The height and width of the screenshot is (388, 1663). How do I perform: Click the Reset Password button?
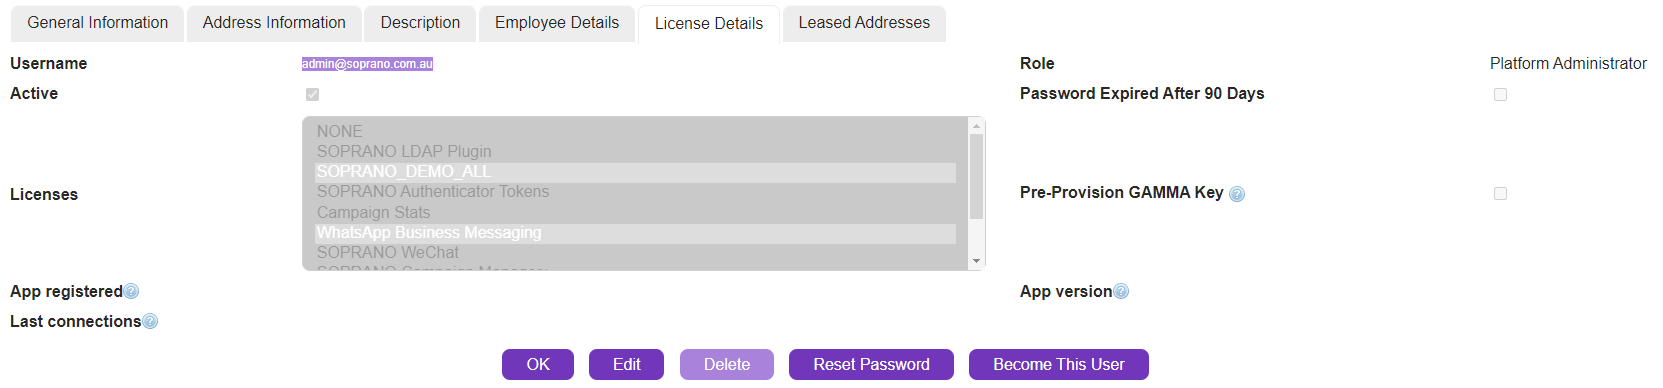point(871,364)
